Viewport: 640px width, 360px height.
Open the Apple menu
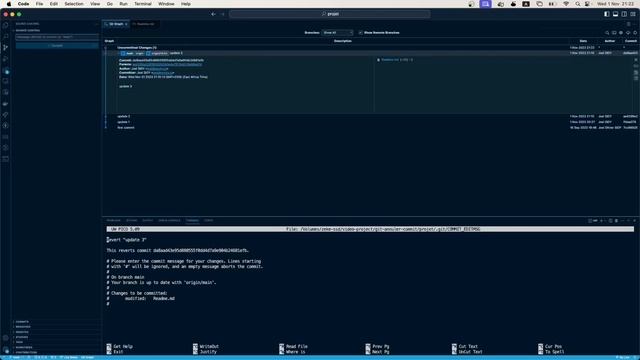click(x=9, y=4)
